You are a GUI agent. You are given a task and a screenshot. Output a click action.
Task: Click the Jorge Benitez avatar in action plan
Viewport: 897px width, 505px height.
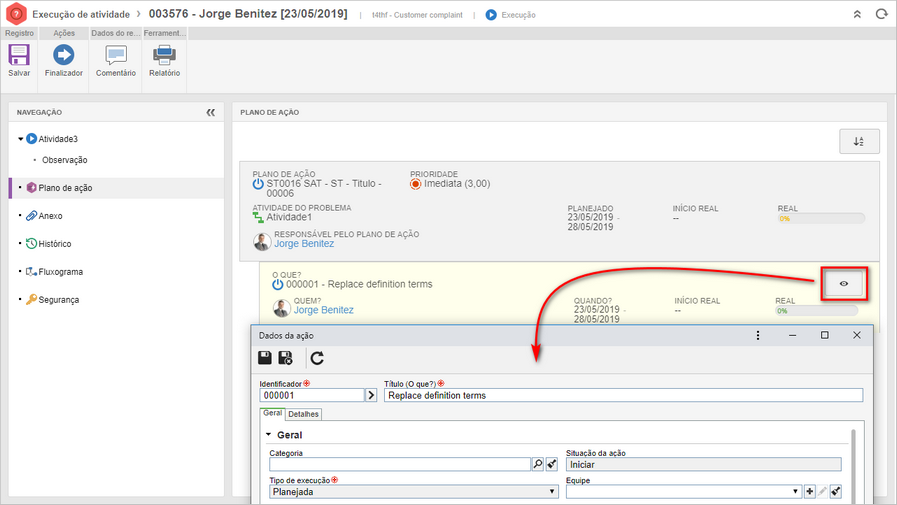262,242
